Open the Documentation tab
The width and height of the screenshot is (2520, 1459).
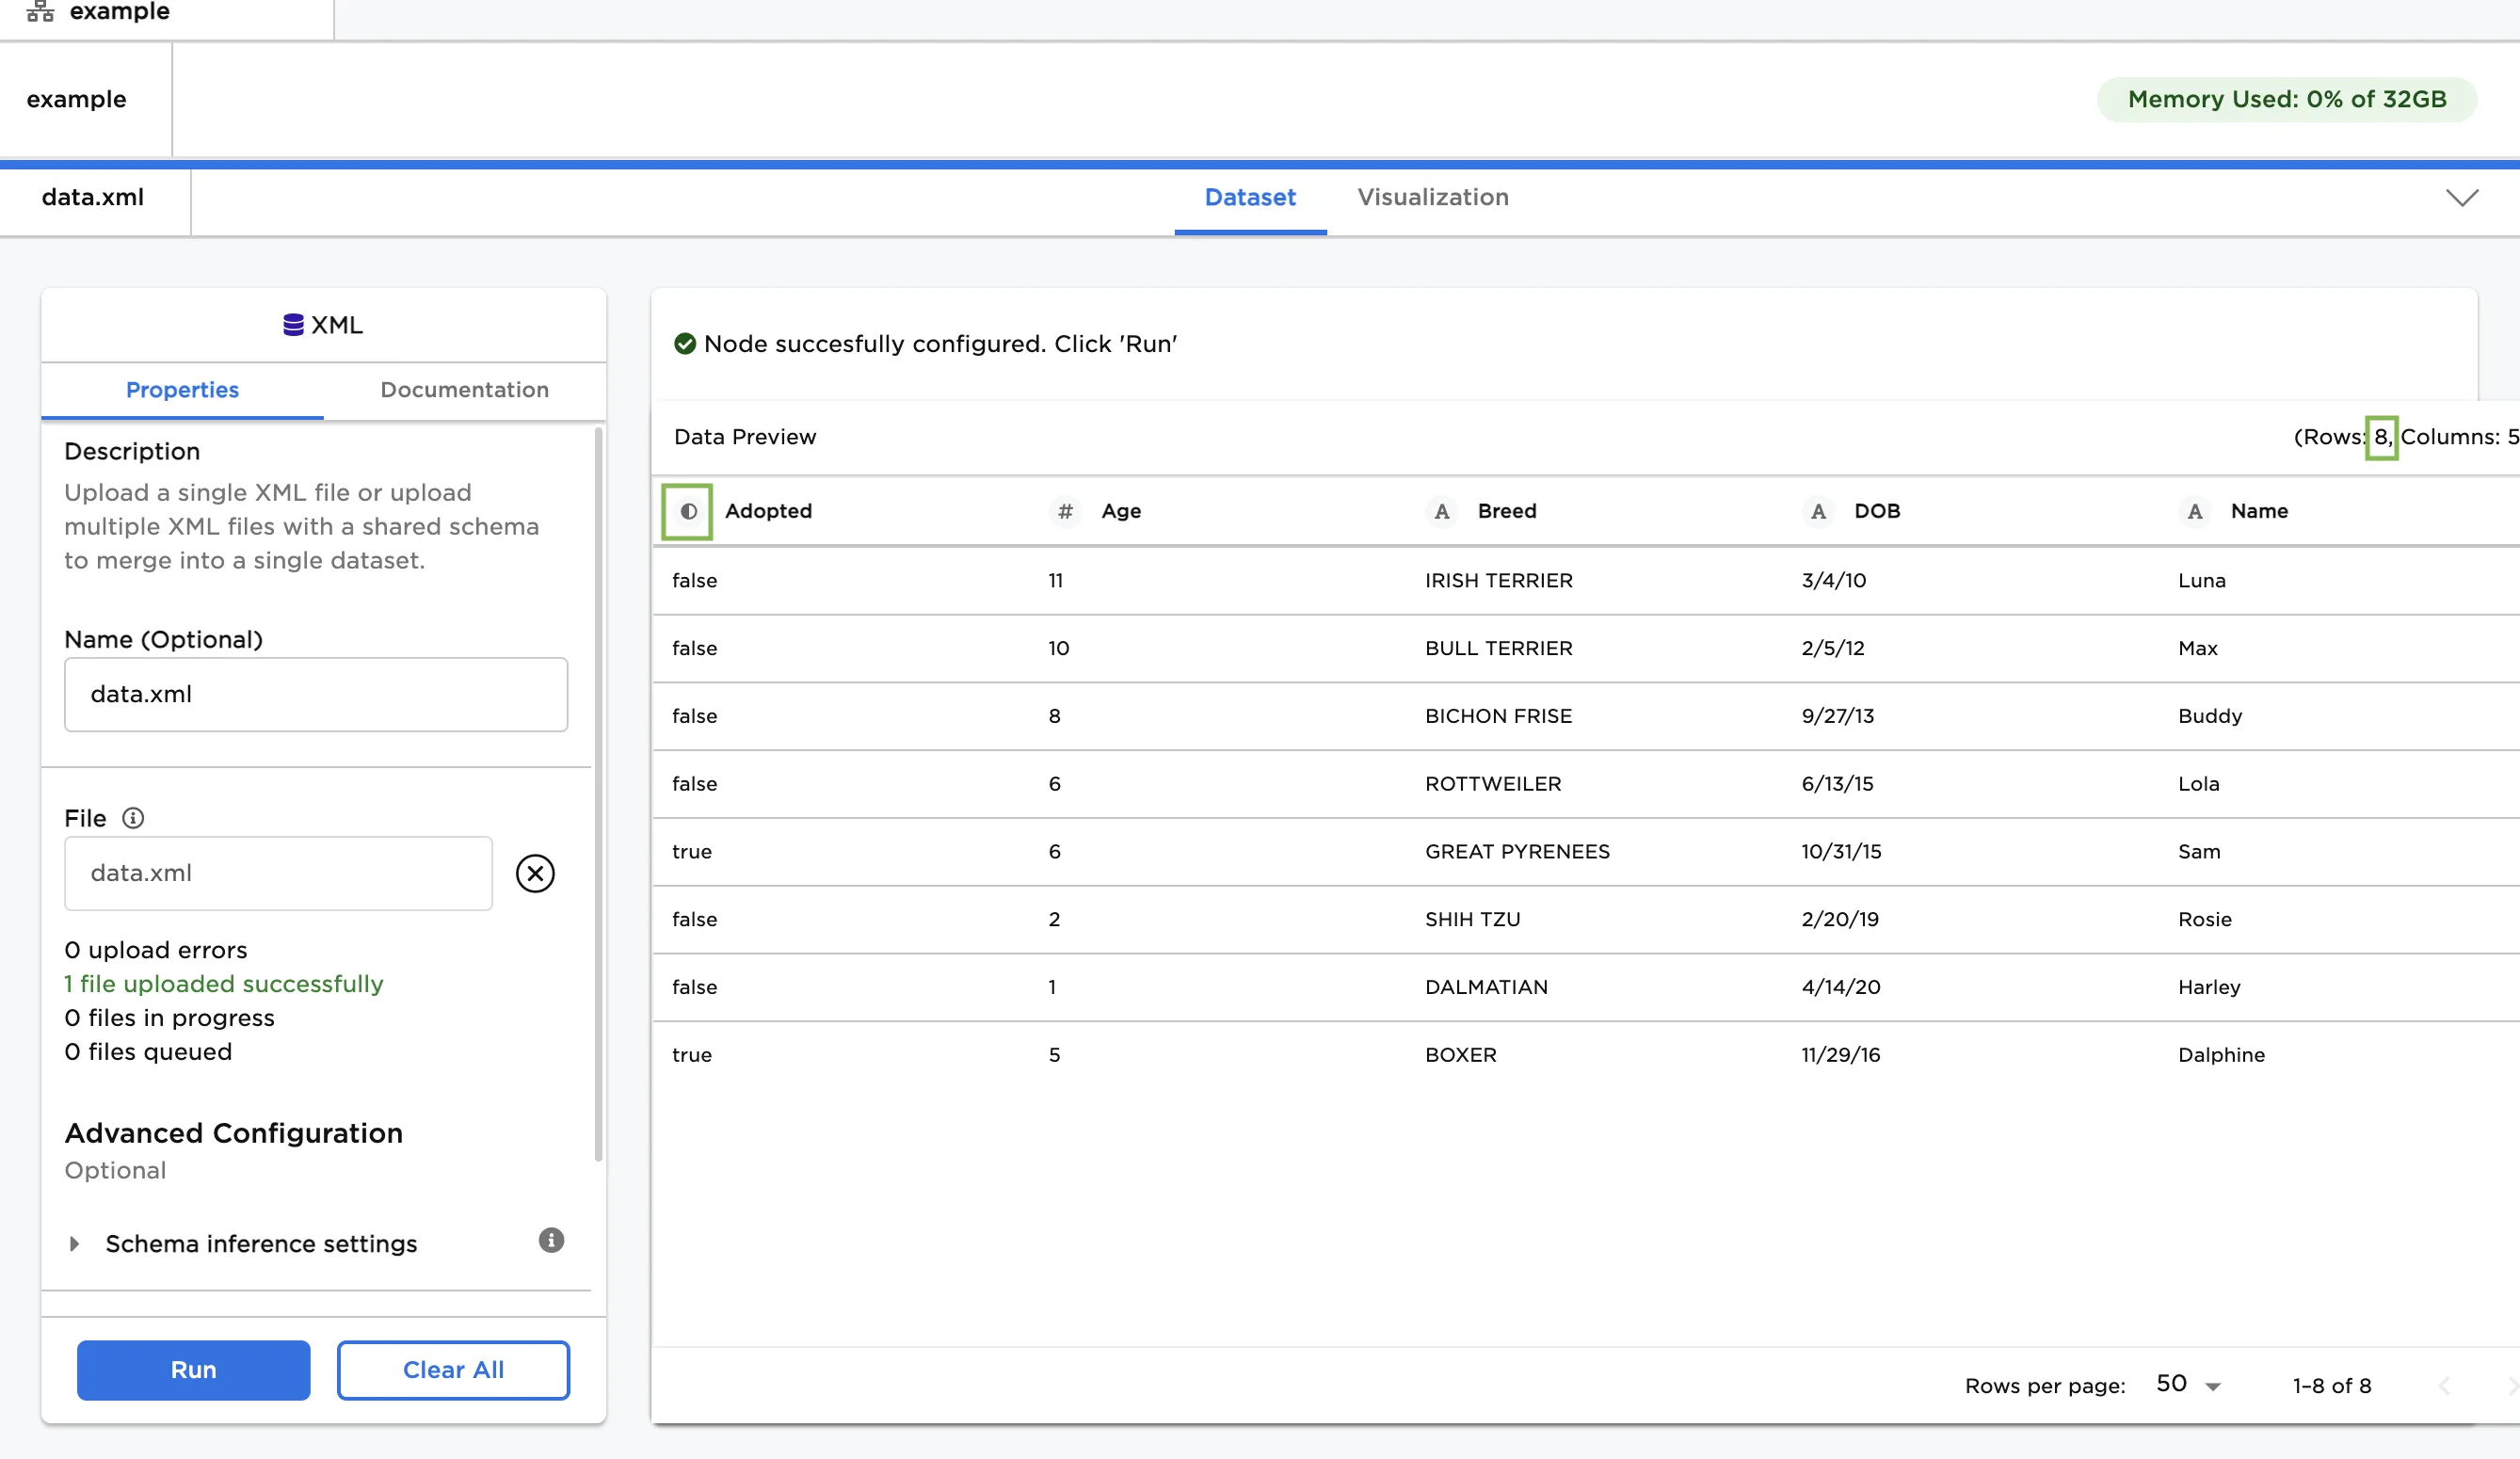464,390
